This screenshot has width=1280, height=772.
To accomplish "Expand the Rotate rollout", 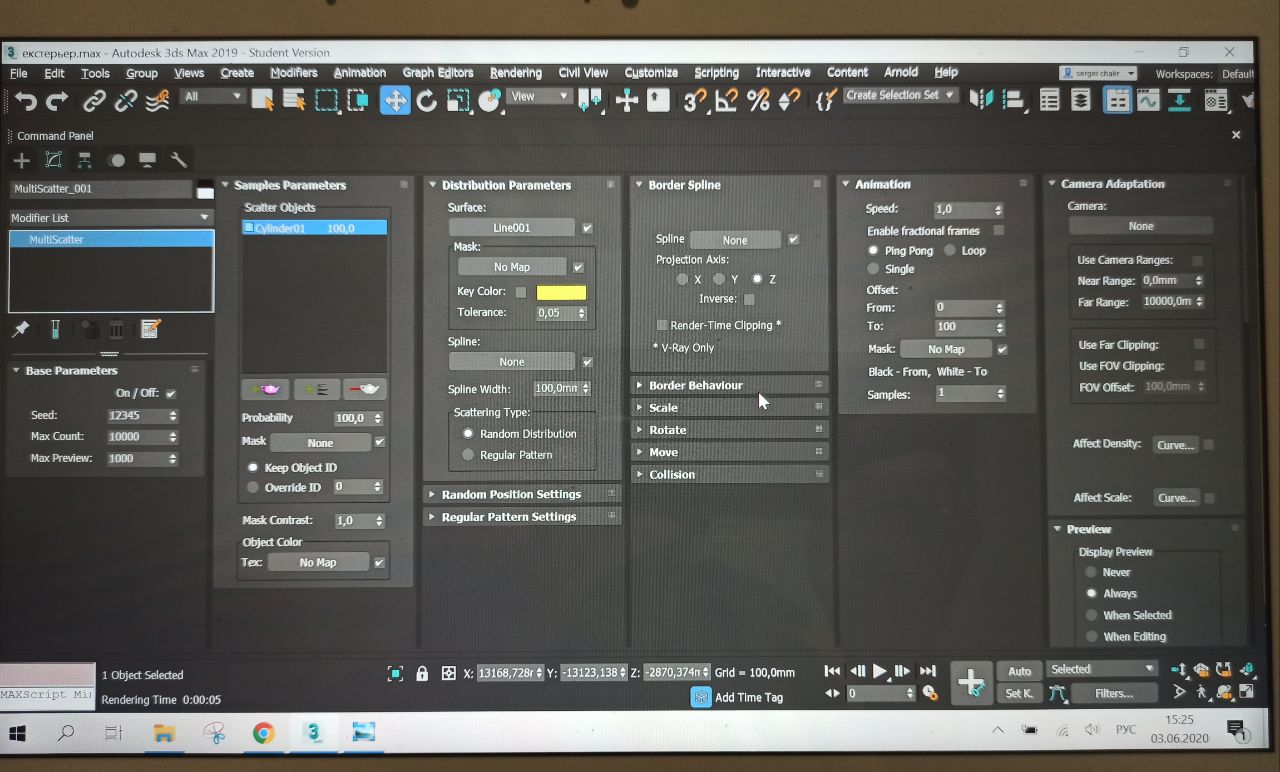I will [x=729, y=430].
